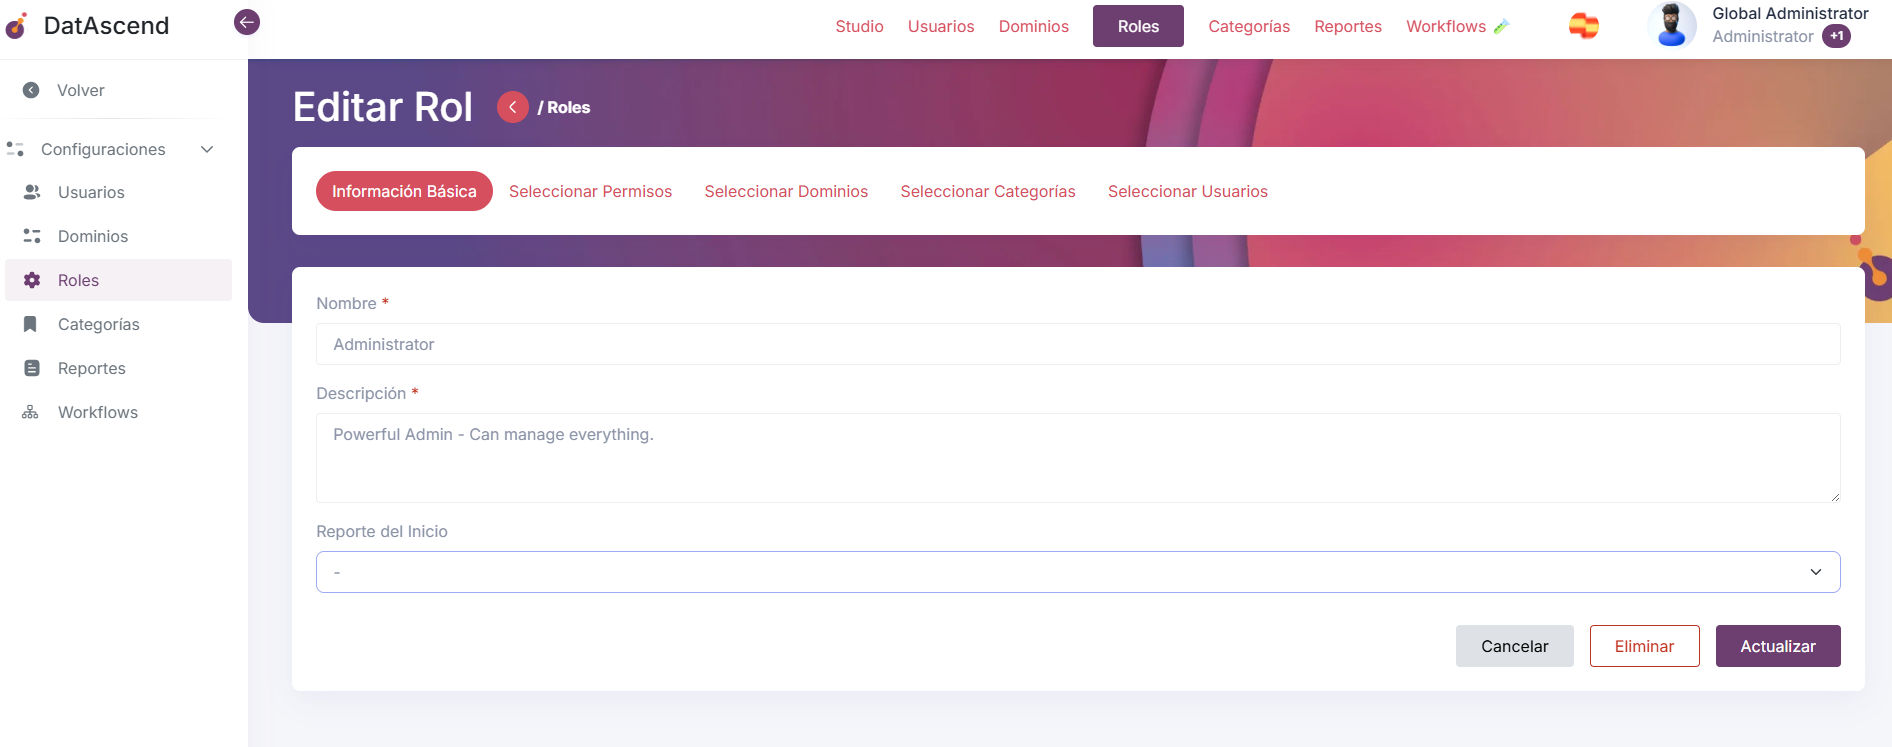Click into the Nombre input field
Viewport: 1892px width, 747px height.
coord(1077,344)
